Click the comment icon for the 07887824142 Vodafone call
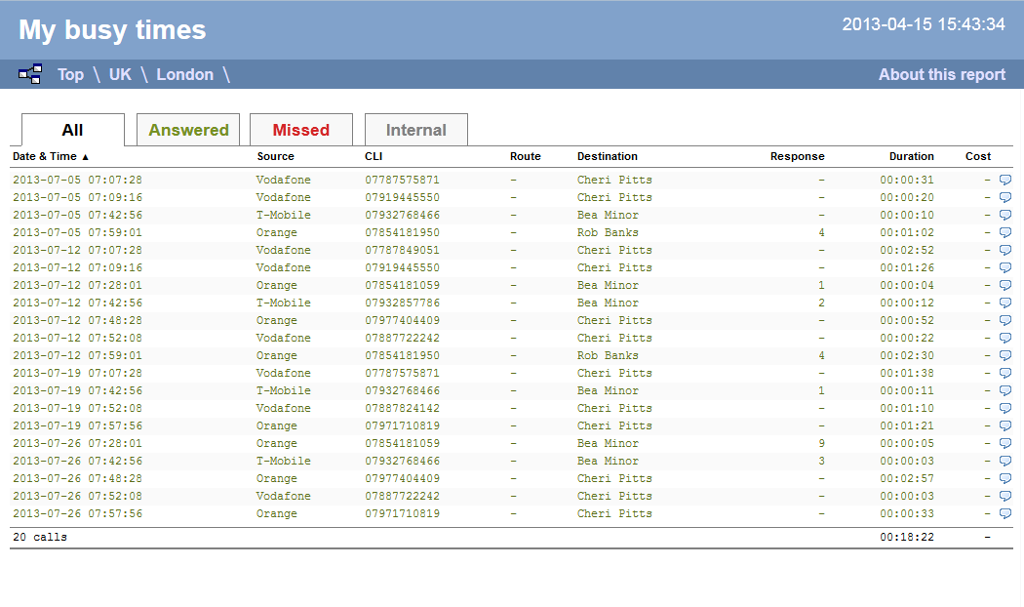This screenshot has height=607, width=1024. (1005, 408)
